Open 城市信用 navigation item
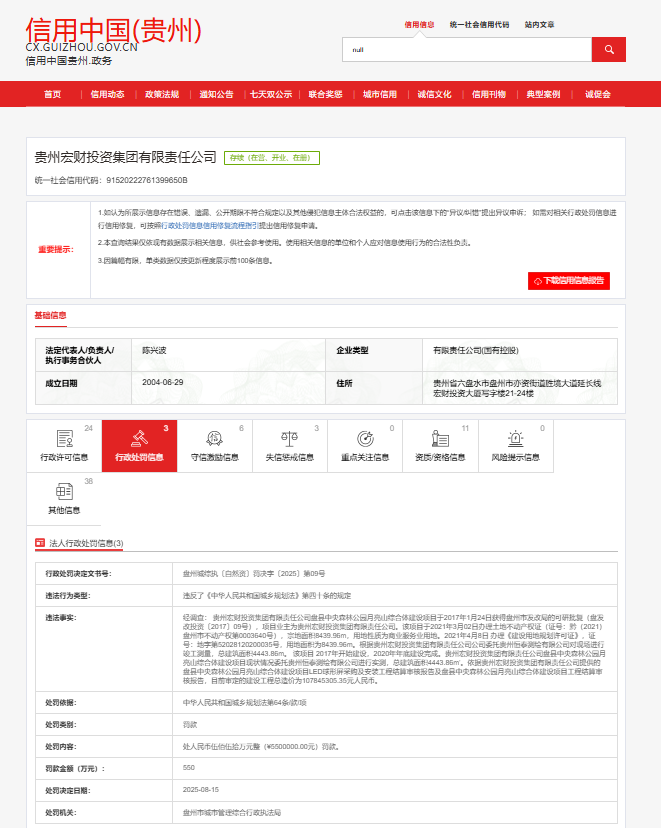661x828 pixels. 380,94
